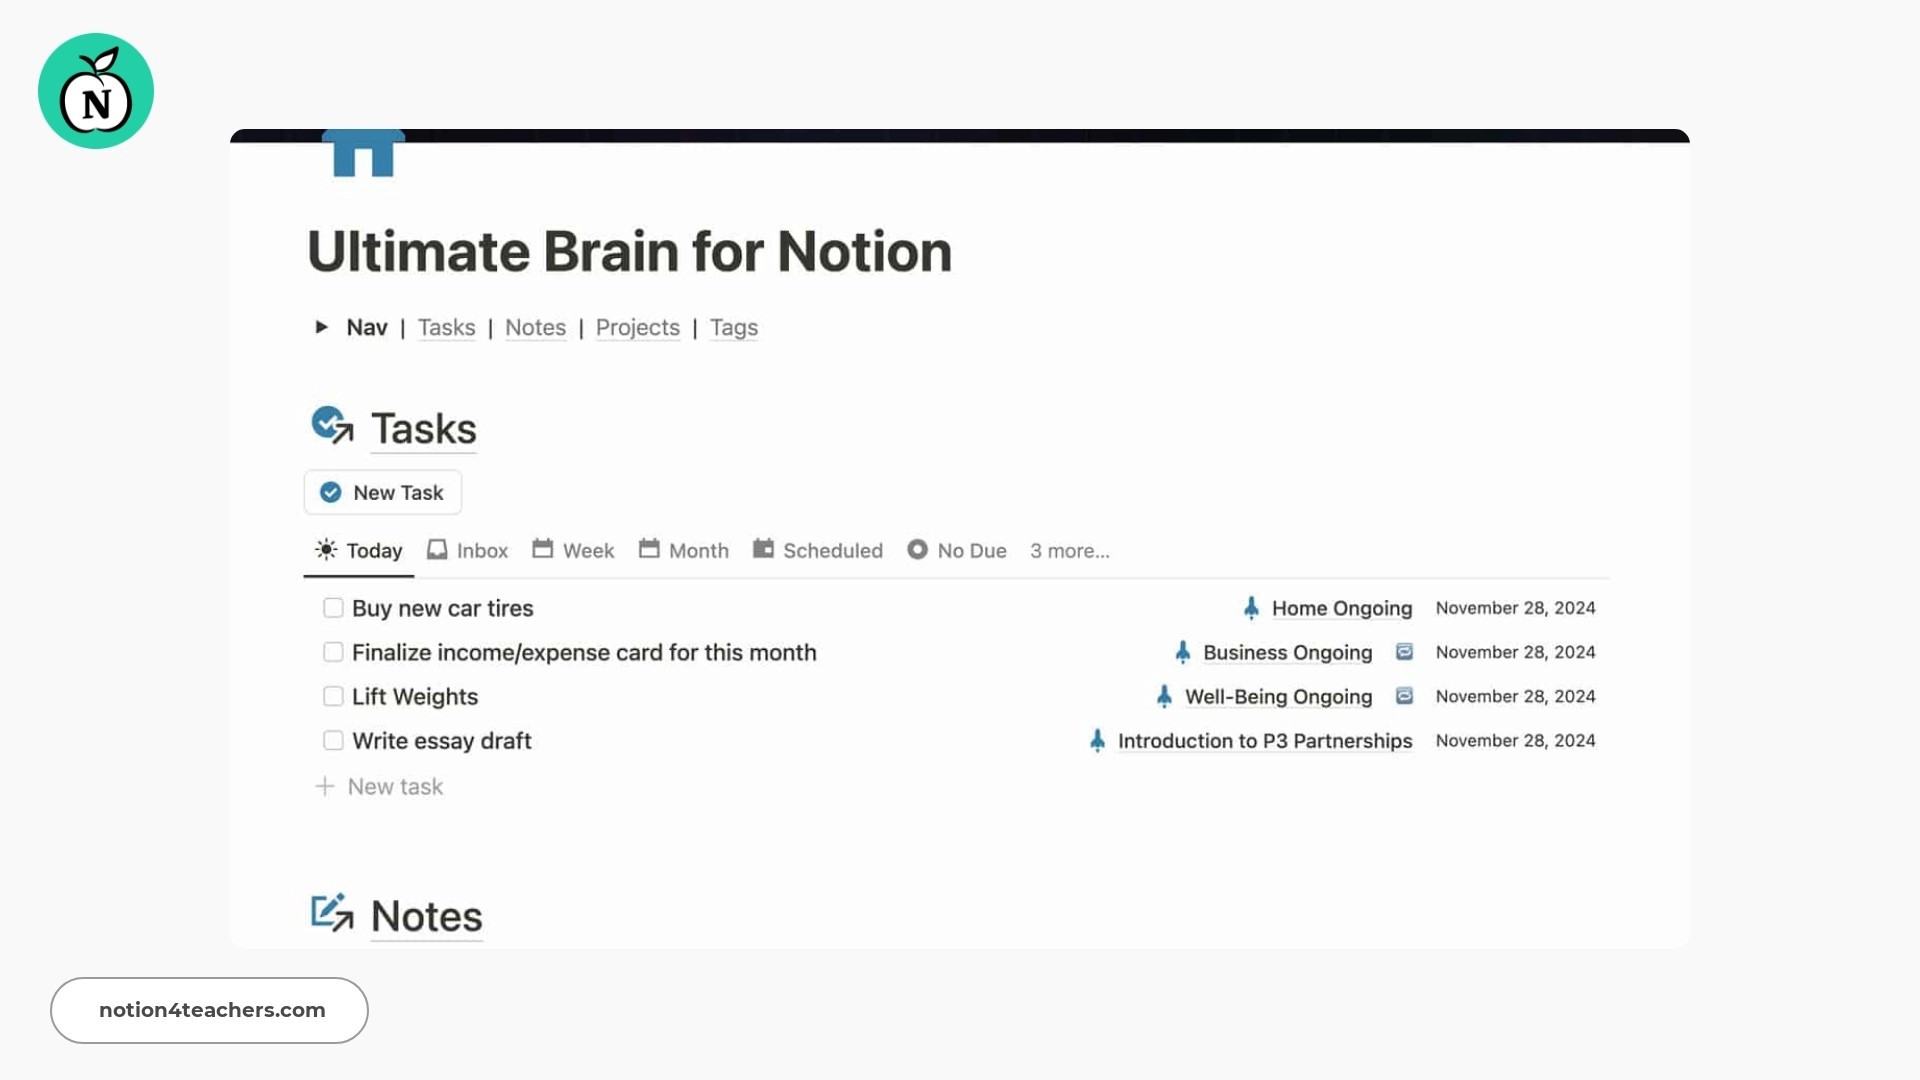Click the Inbox calendar icon
The image size is (1920, 1080).
pyautogui.click(x=435, y=550)
